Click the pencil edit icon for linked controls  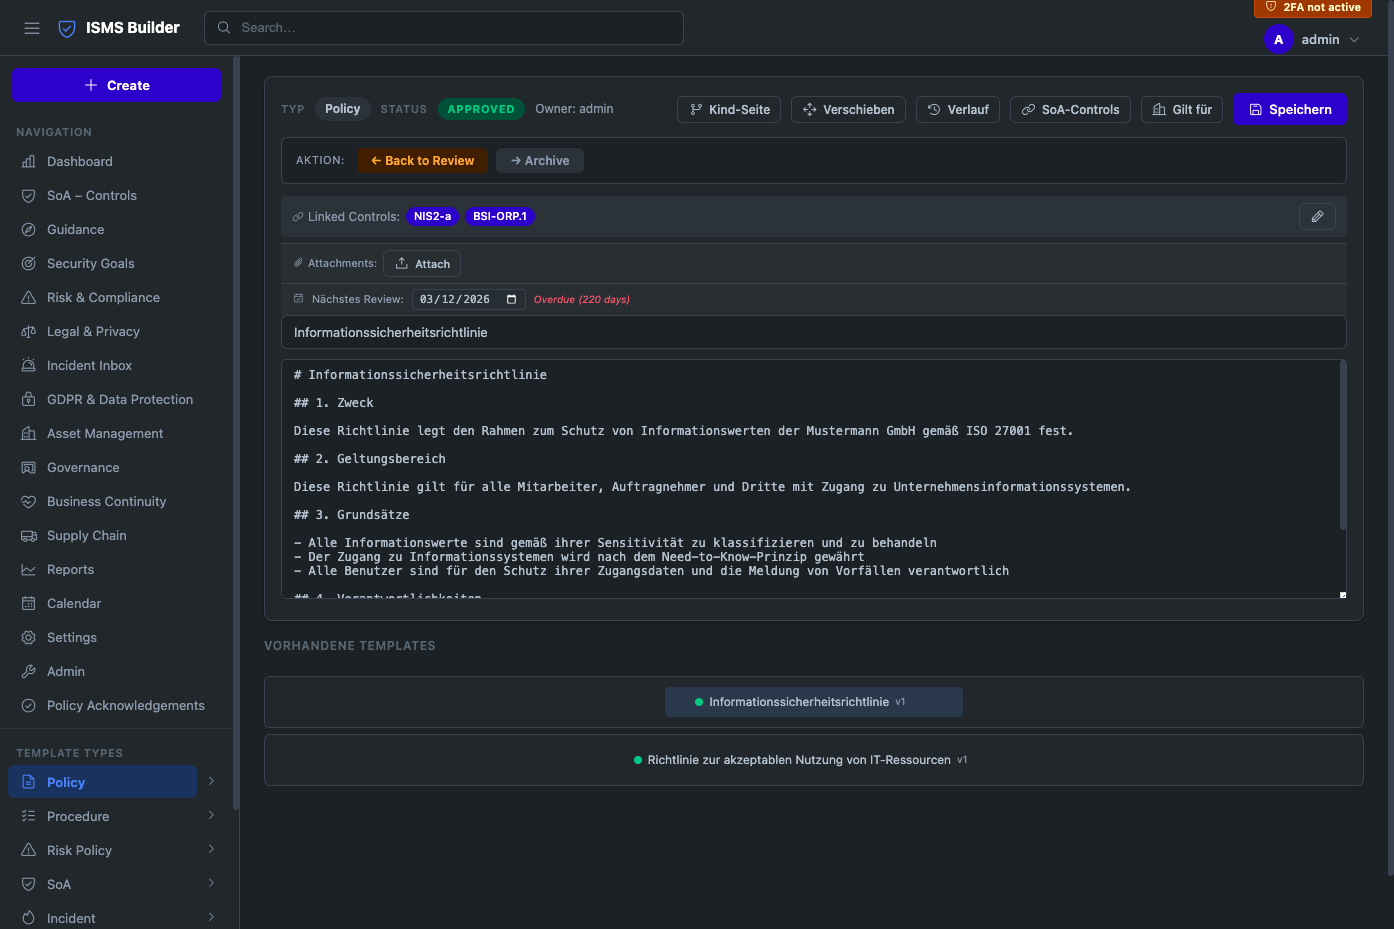tap(1317, 216)
